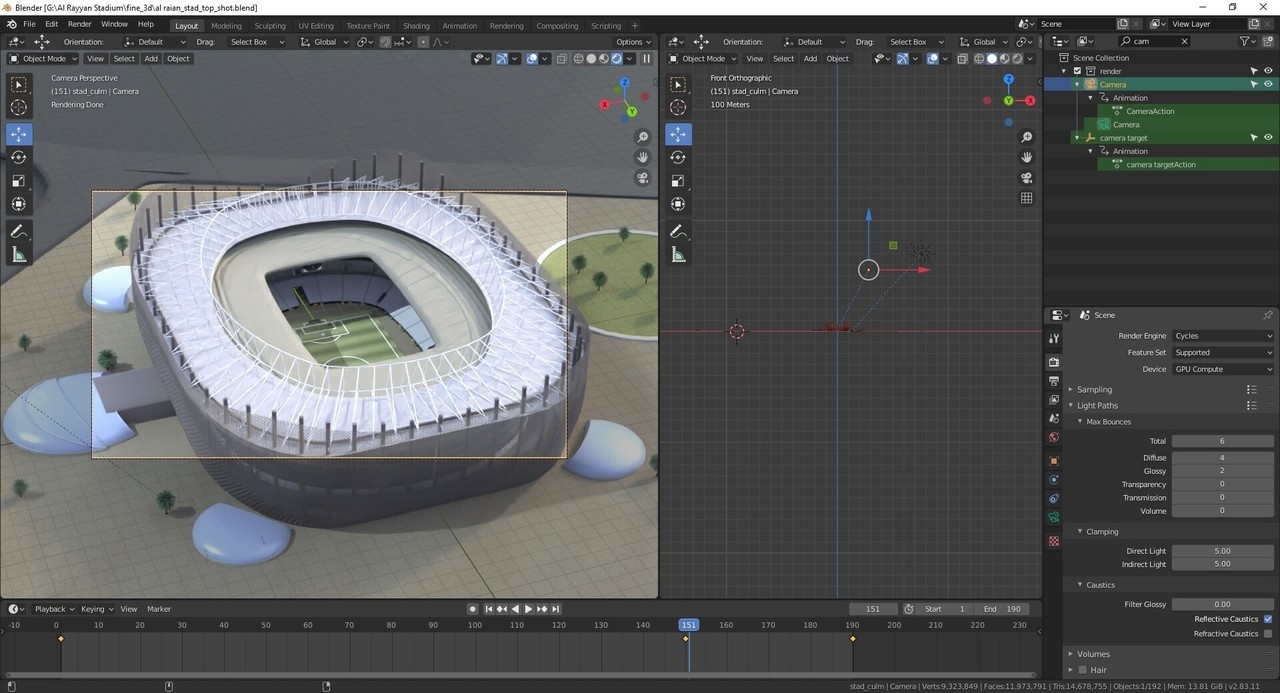Image resolution: width=1280 pixels, height=693 pixels.
Task: Switch to the Animation workspace tab
Action: point(459,26)
